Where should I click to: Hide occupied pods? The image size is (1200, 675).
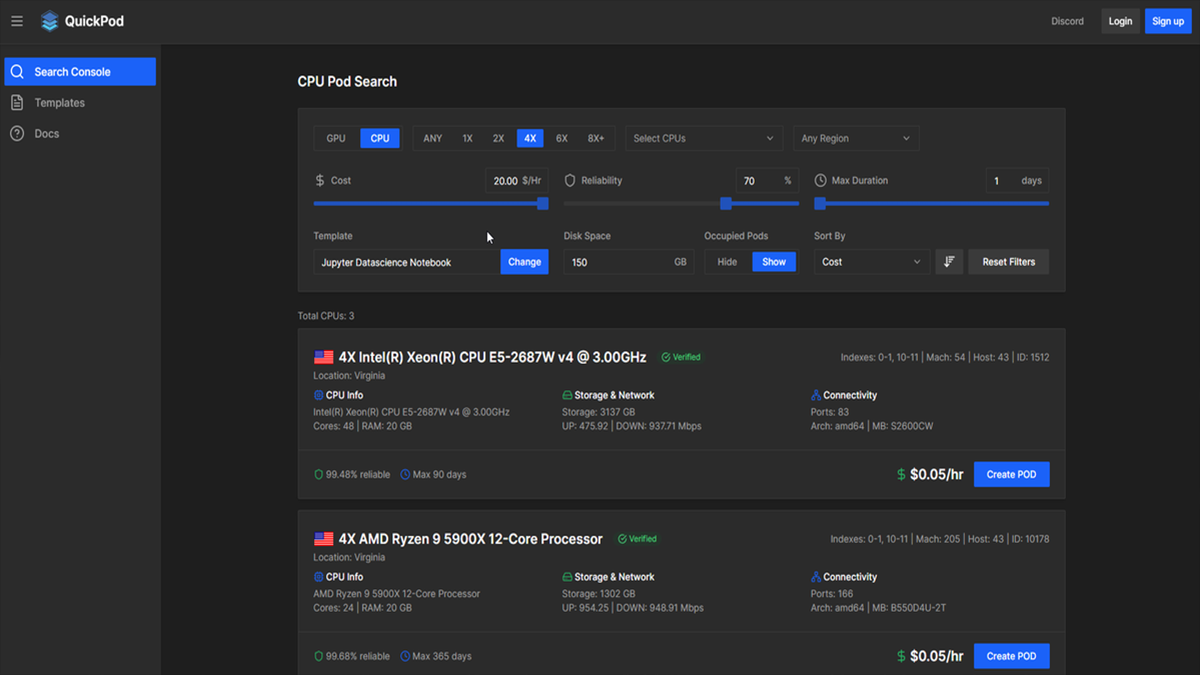[x=728, y=262]
